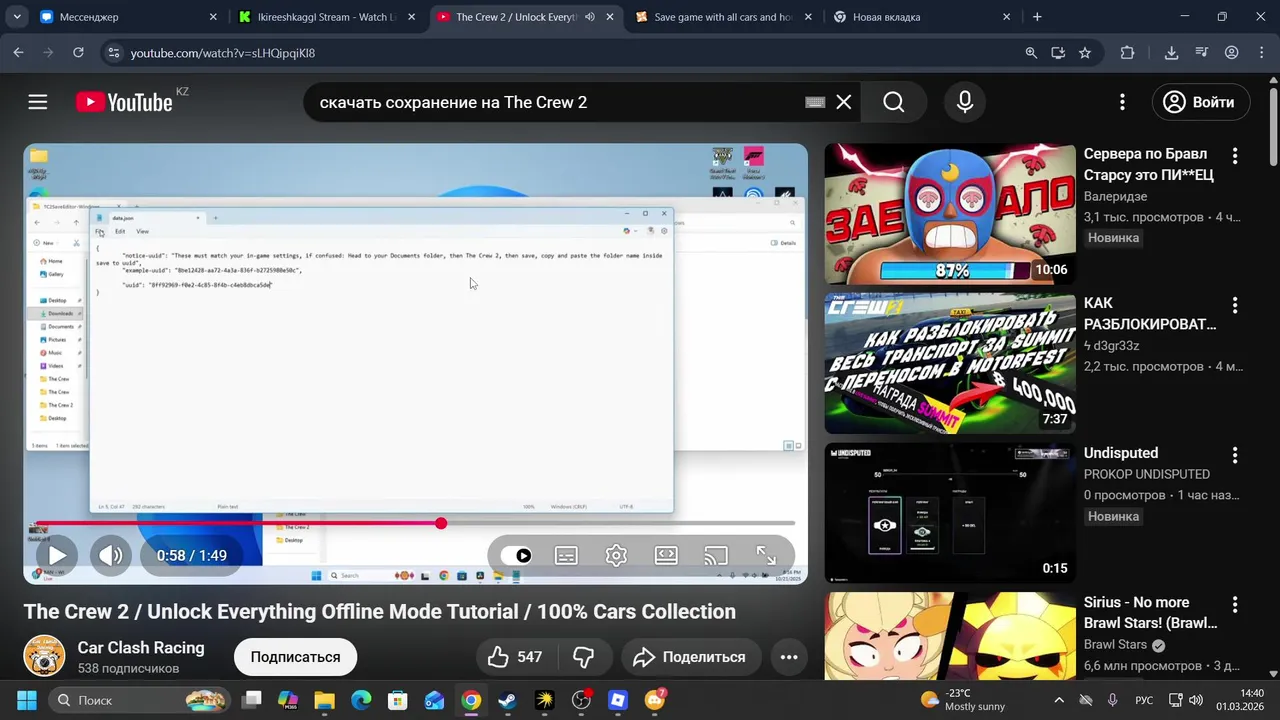Play the paused video
The height and width of the screenshot is (720, 1280).
click(57, 555)
